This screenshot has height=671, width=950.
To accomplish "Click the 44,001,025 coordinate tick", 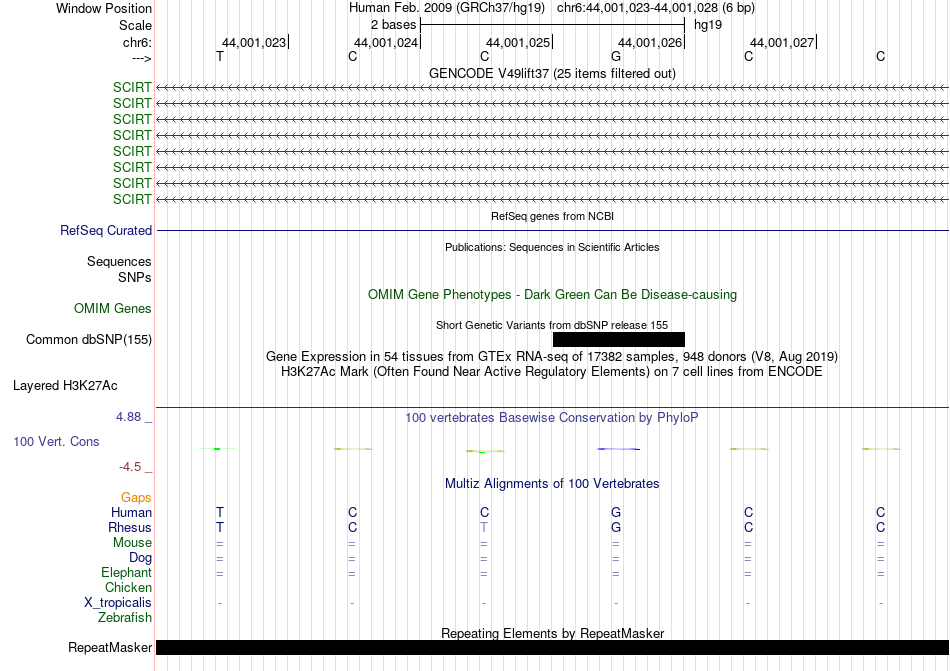I will tap(519, 42).
